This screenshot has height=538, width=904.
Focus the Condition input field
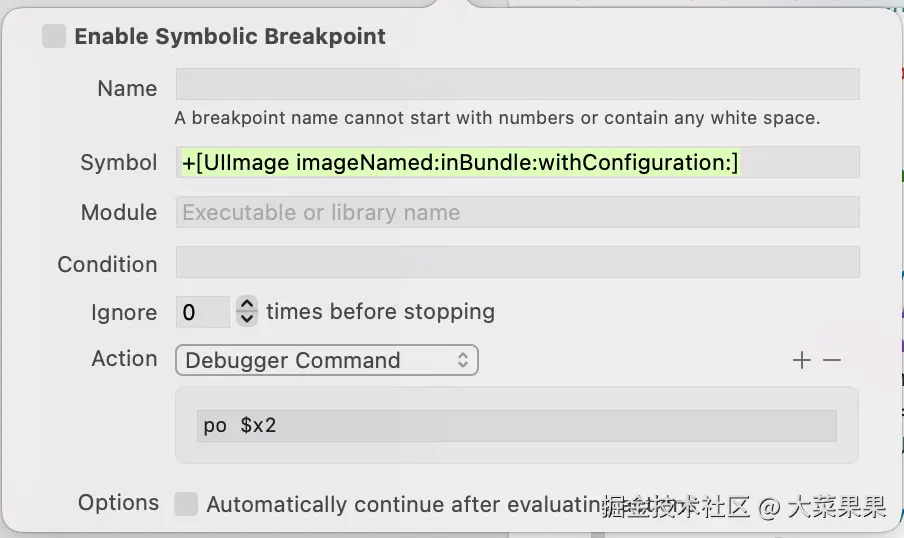(x=517, y=263)
